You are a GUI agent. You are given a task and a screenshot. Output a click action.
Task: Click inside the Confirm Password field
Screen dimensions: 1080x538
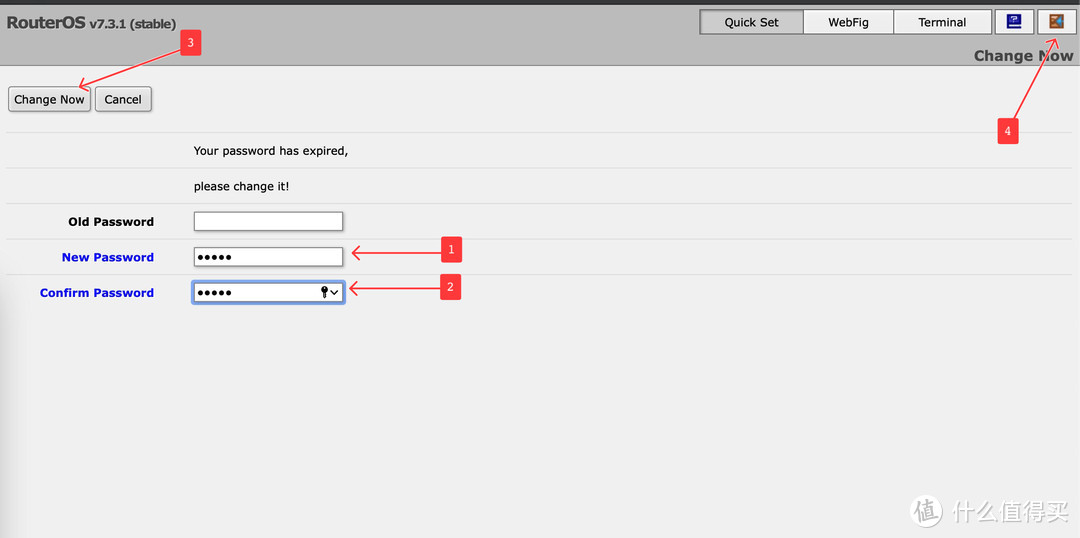tap(255, 292)
